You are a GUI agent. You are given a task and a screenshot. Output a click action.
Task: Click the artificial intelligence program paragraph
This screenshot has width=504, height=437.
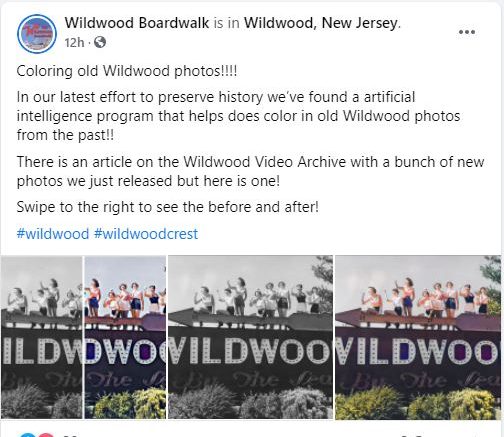pyautogui.click(x=238, y=116)
